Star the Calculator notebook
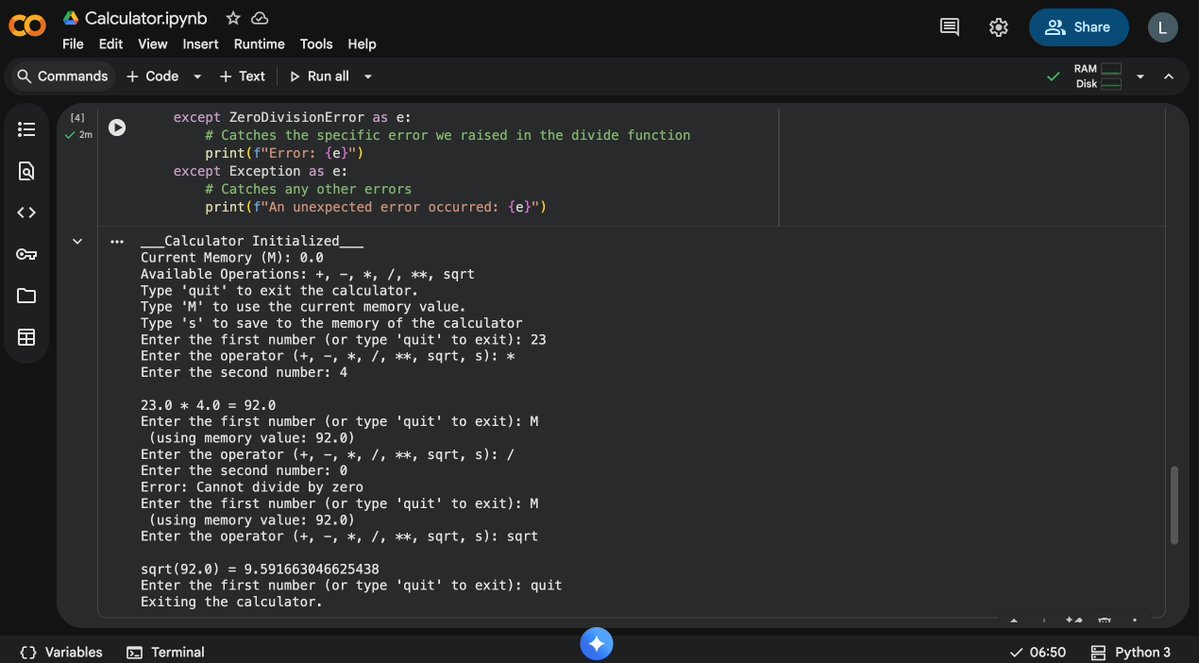This screenshot has height=663, width=1199. click(x=231, y=17)
